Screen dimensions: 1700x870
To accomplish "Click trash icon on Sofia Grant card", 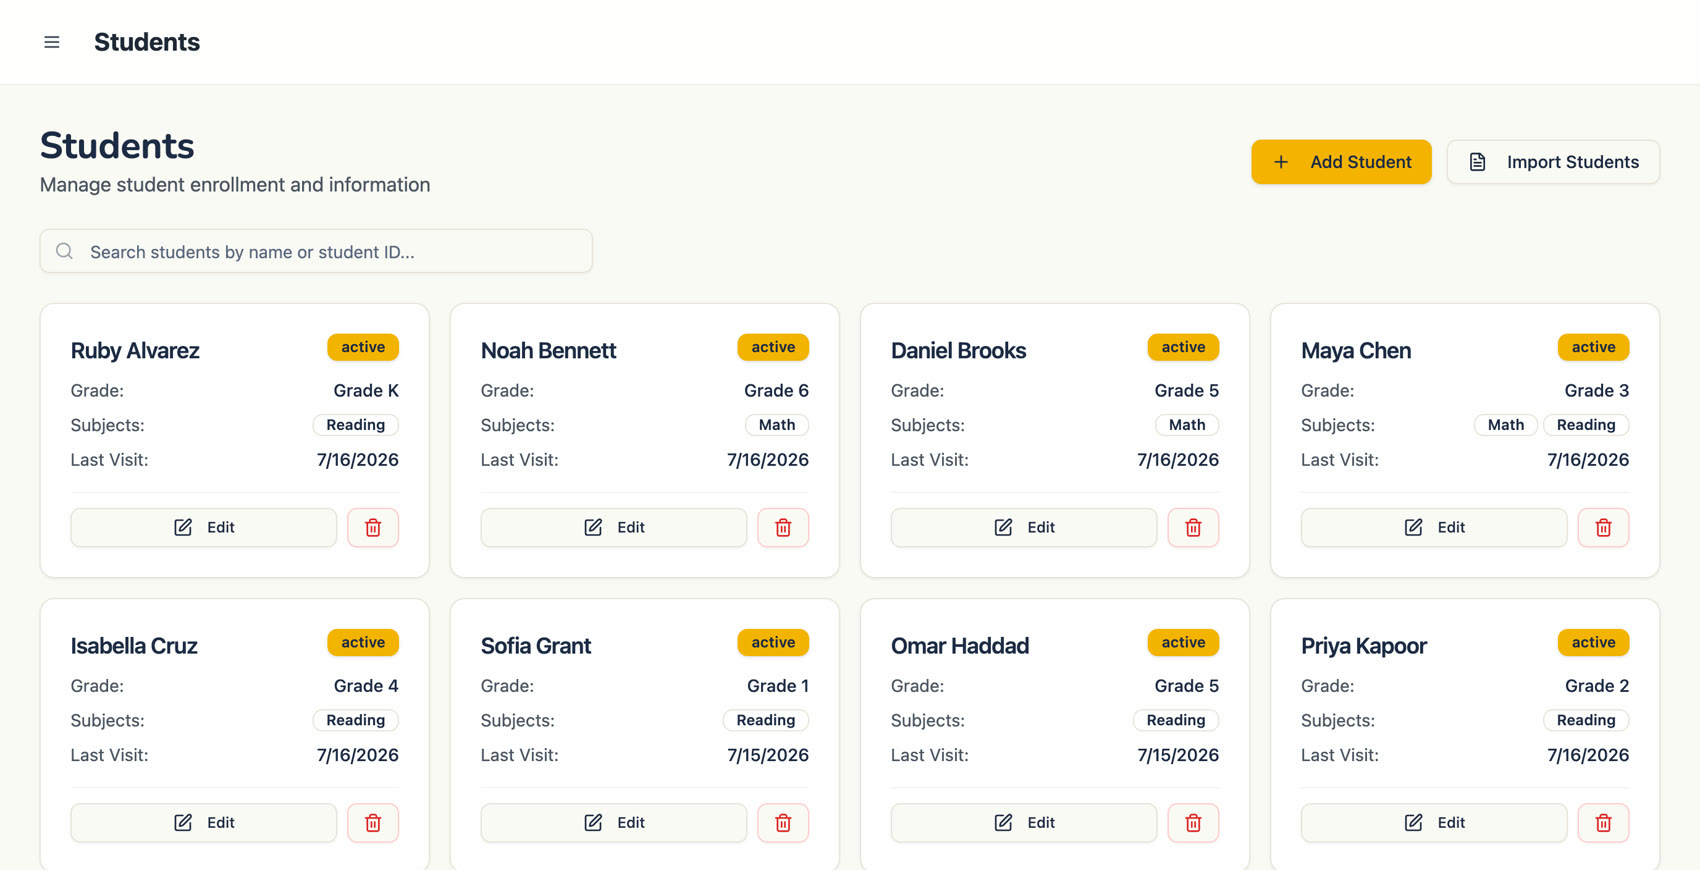I will pyautogui.click(x=783, y=822).
